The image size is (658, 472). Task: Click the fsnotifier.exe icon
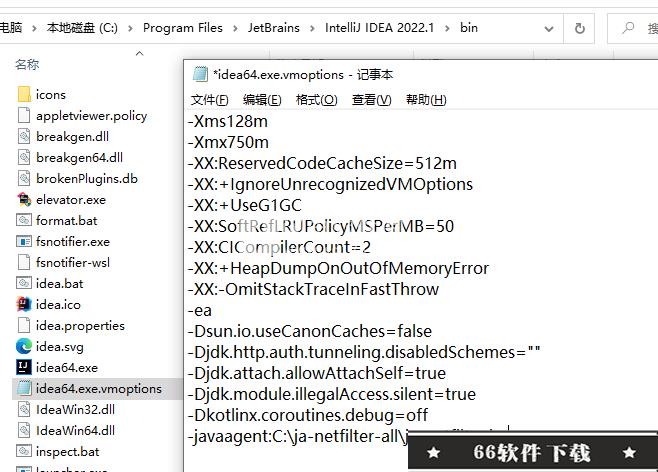pyautogui.click(x=24, y=242)
